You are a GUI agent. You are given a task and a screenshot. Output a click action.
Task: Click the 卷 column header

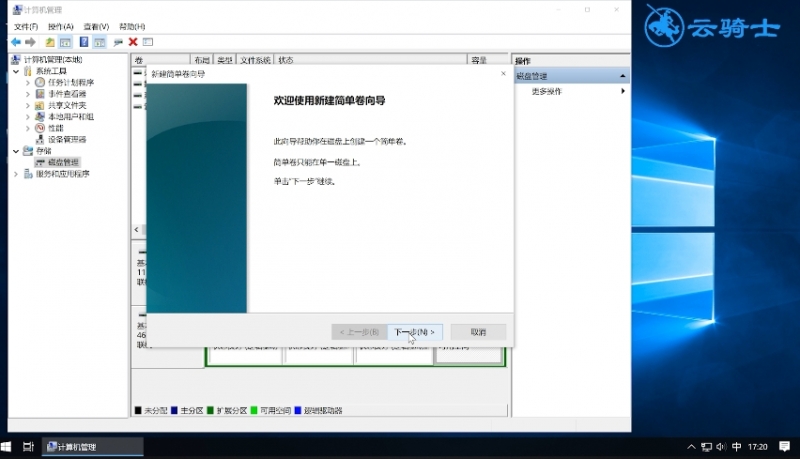click(161, 60)
